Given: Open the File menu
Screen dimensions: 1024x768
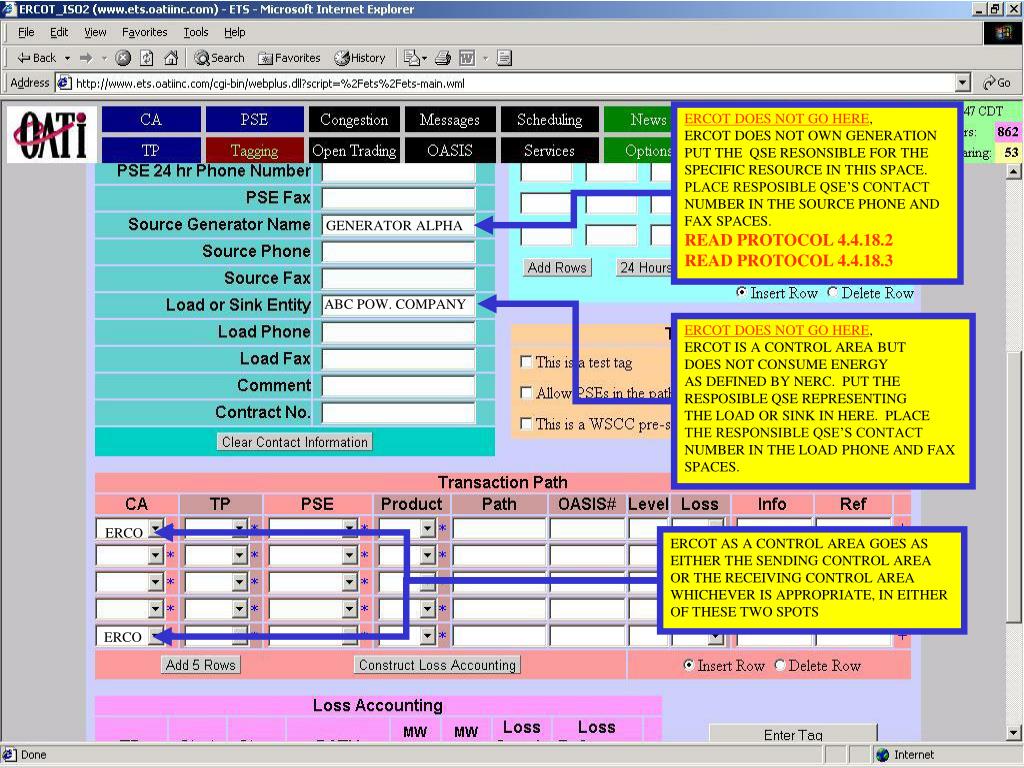Looking at the screenshot, I should point(26,32).
